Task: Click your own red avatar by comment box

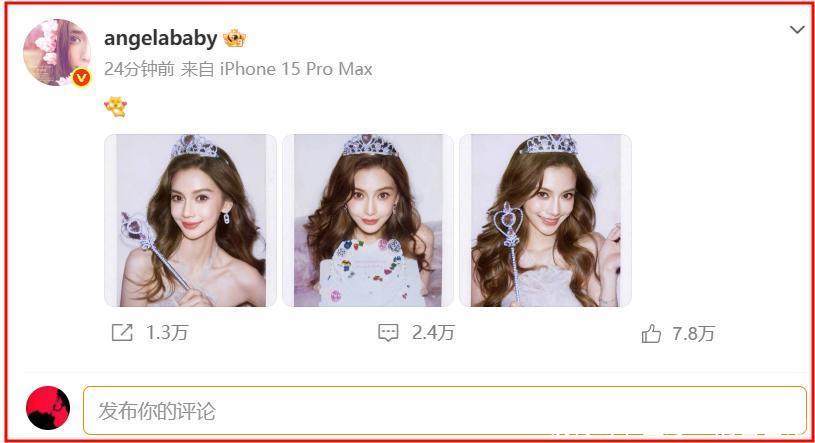Action: pos(48,408)
